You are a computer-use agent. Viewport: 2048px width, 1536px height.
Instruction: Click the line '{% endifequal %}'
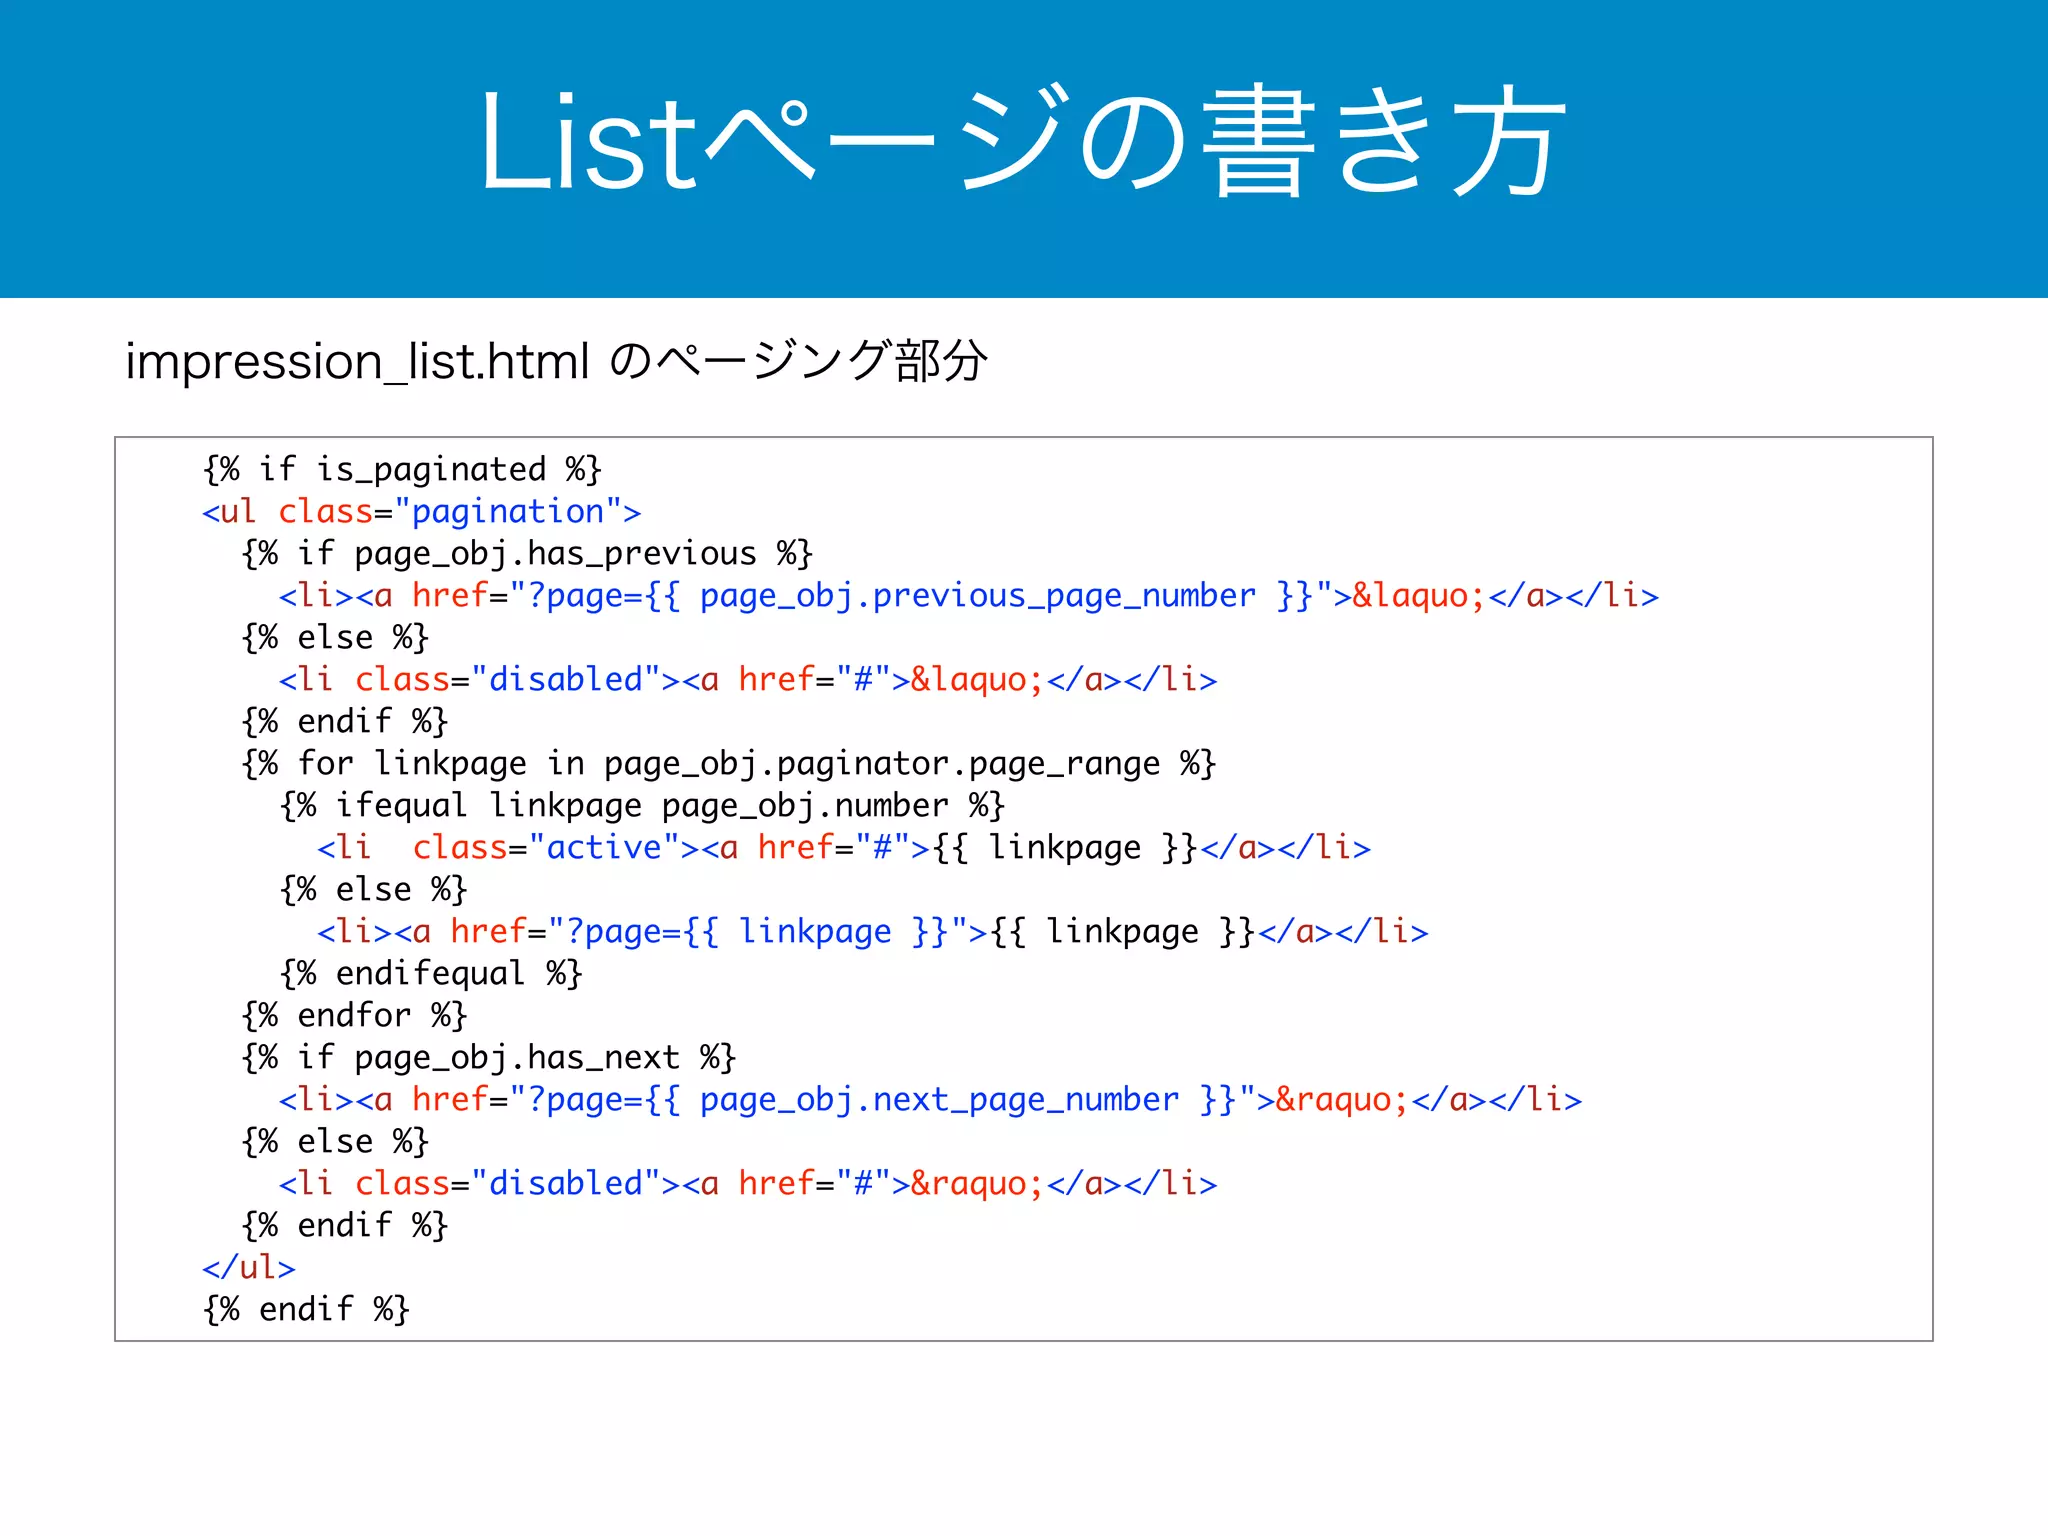pyautogui.click(x=431, y=973)
